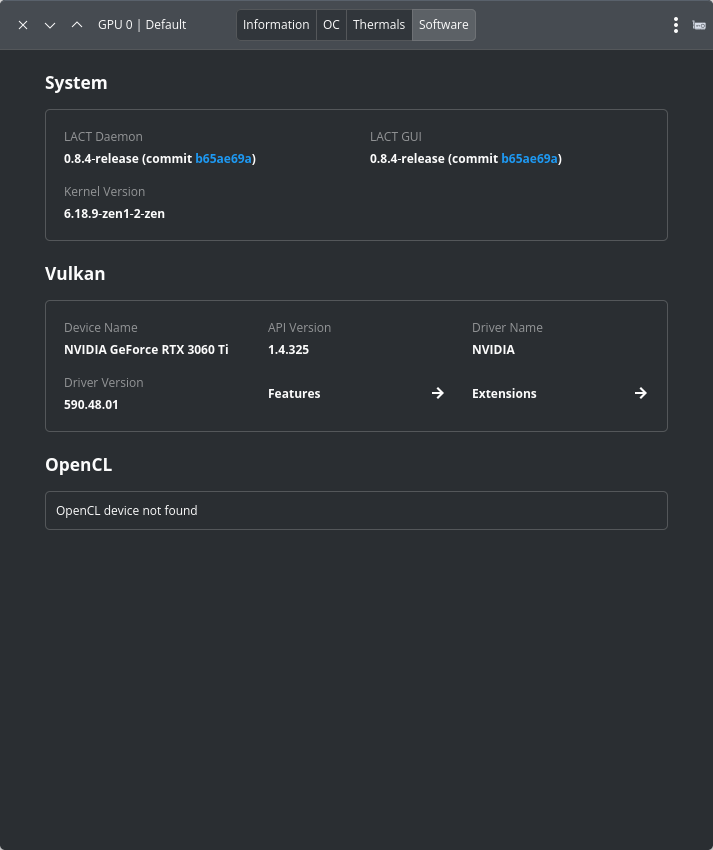This screenshot has height=850, width=713.
Task: Open the three-dot main menu
Action: 676,25
